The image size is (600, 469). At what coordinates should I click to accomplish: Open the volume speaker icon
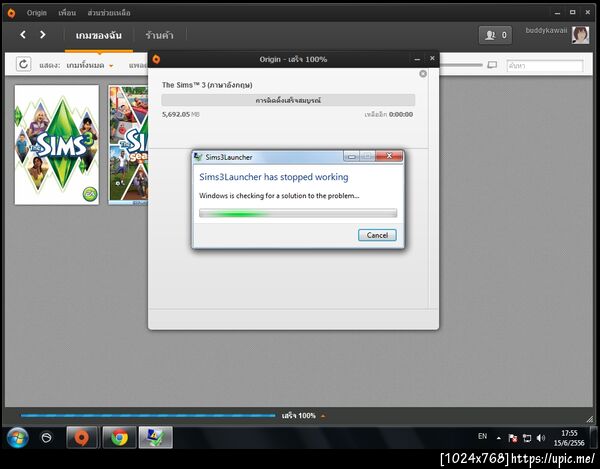pos(541,438)
